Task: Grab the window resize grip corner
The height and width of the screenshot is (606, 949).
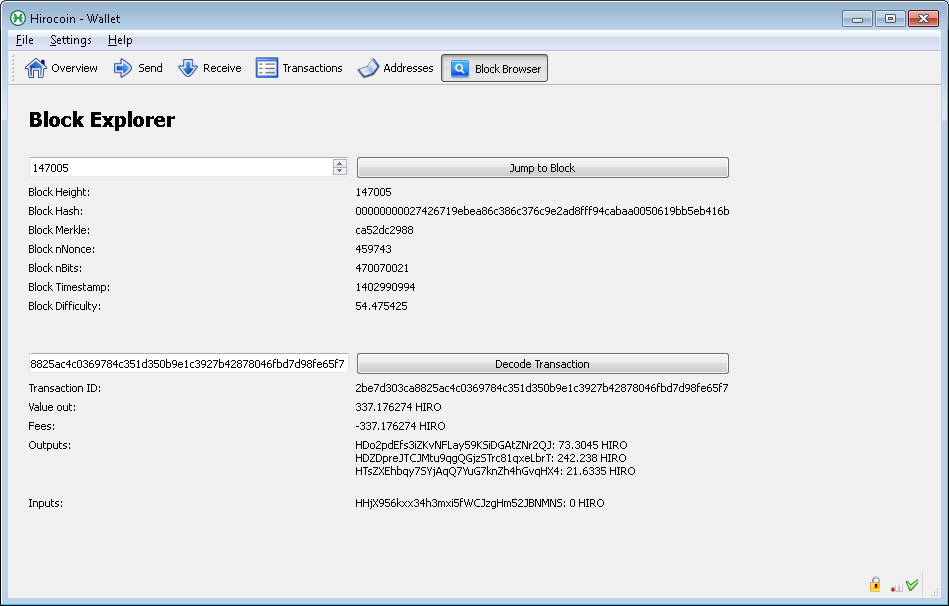Action: (933, 591)
